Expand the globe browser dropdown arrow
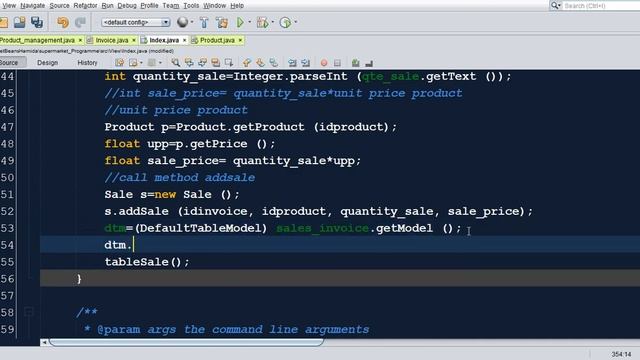Viewport: 640px width, 360px height. (192, 22)
